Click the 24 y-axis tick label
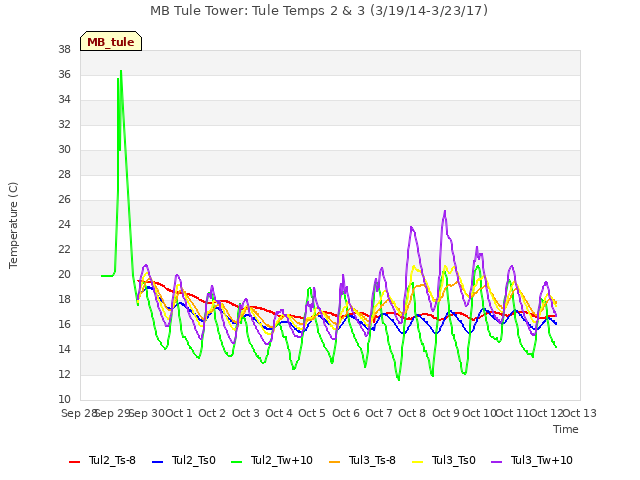Screen dimensions: 640x480 click(x=64, y=224)
